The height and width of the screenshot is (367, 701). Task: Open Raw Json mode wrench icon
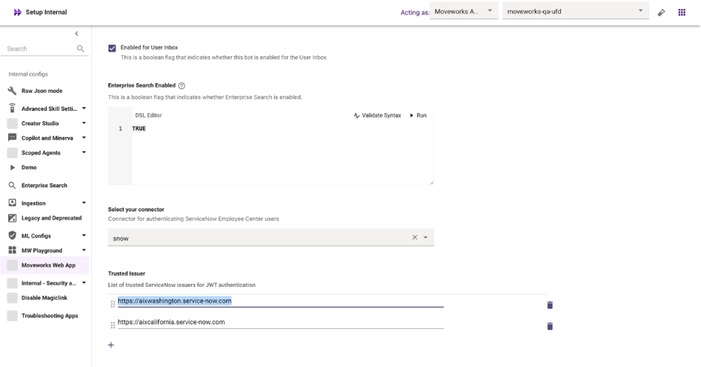[12, 91]
